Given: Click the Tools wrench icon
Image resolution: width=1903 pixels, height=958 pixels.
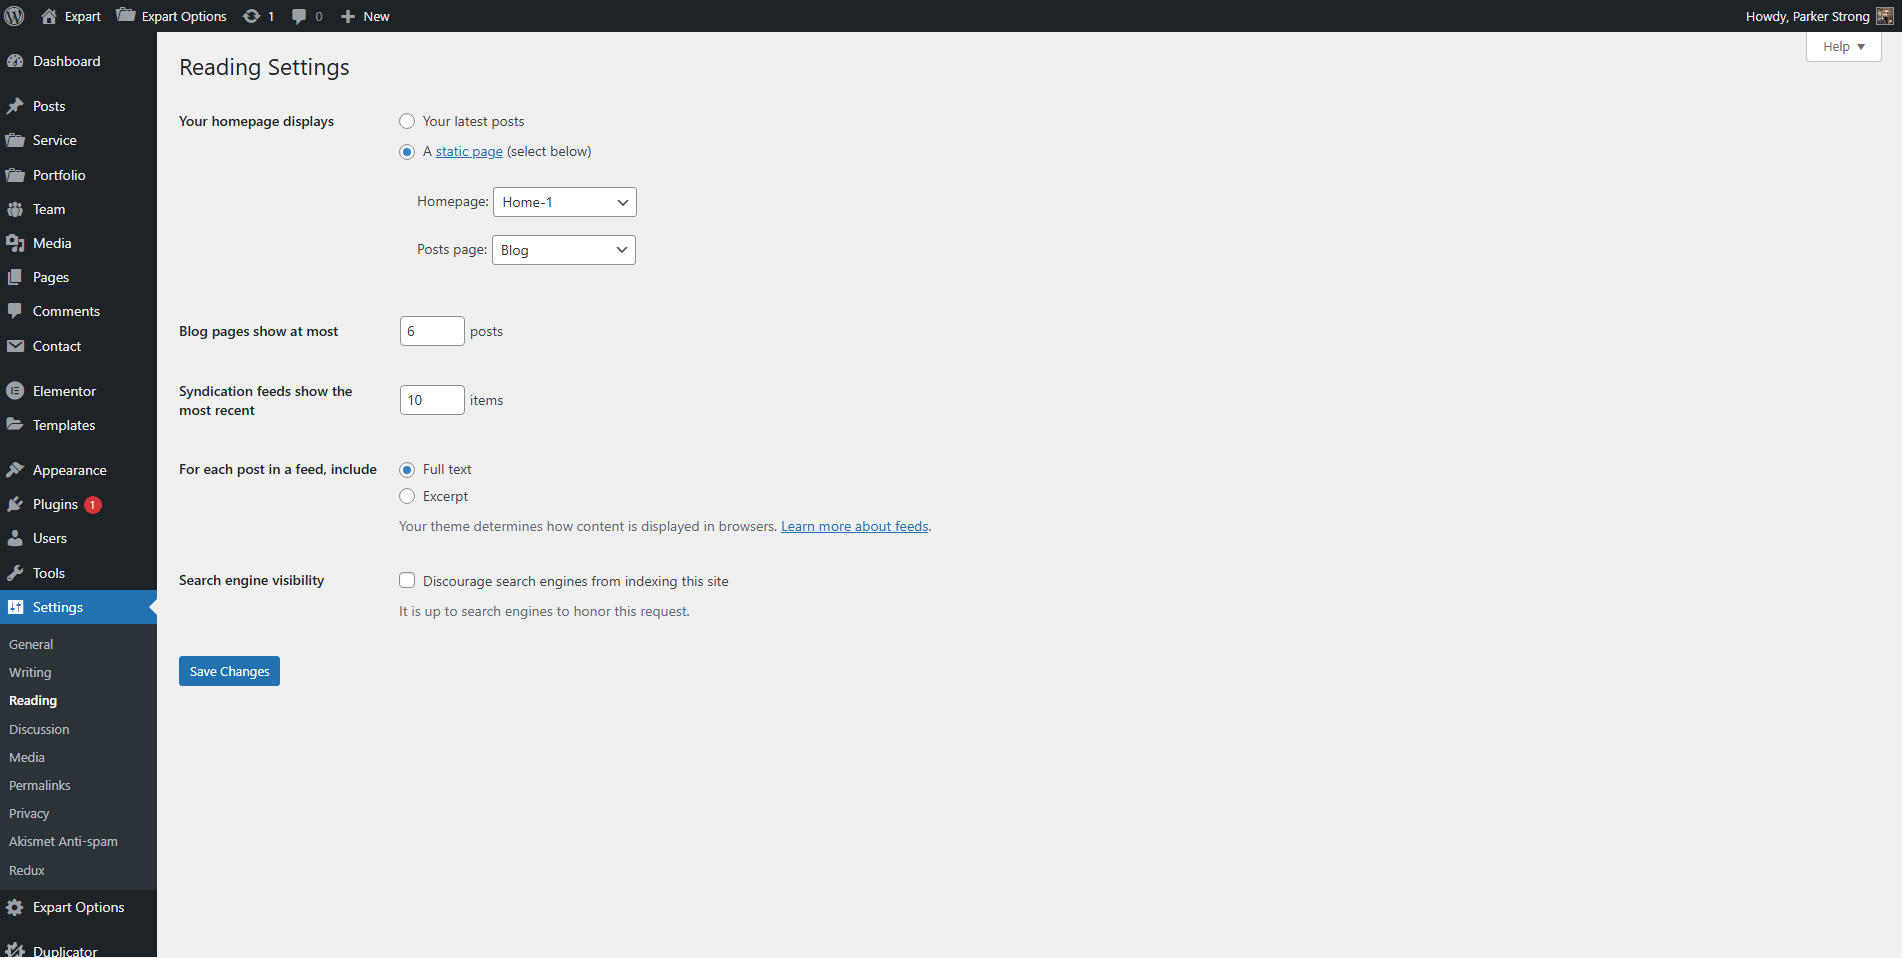Looking at the screenshot, I should [x=15, y=573].
